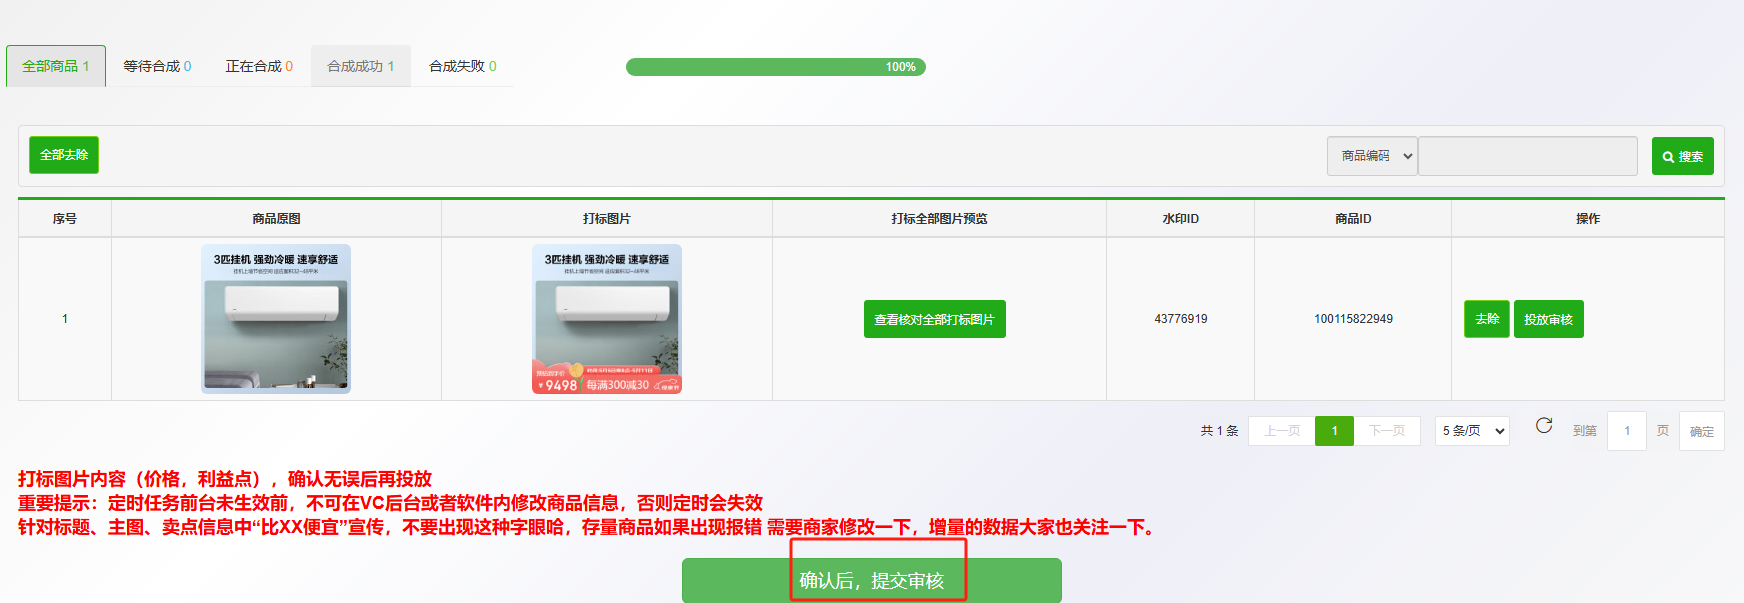
Task: Select the 合成成功 tab
Action: (361, 66)
